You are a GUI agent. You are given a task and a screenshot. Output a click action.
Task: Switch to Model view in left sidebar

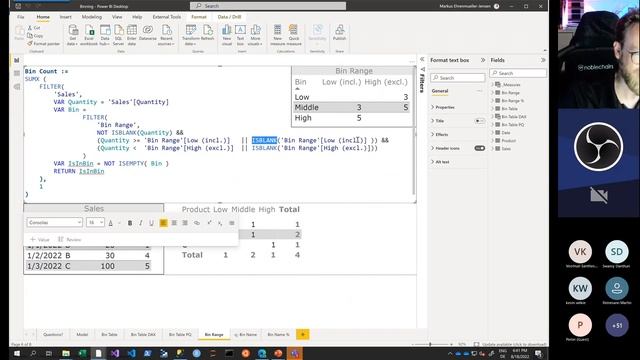coord(17,87)
